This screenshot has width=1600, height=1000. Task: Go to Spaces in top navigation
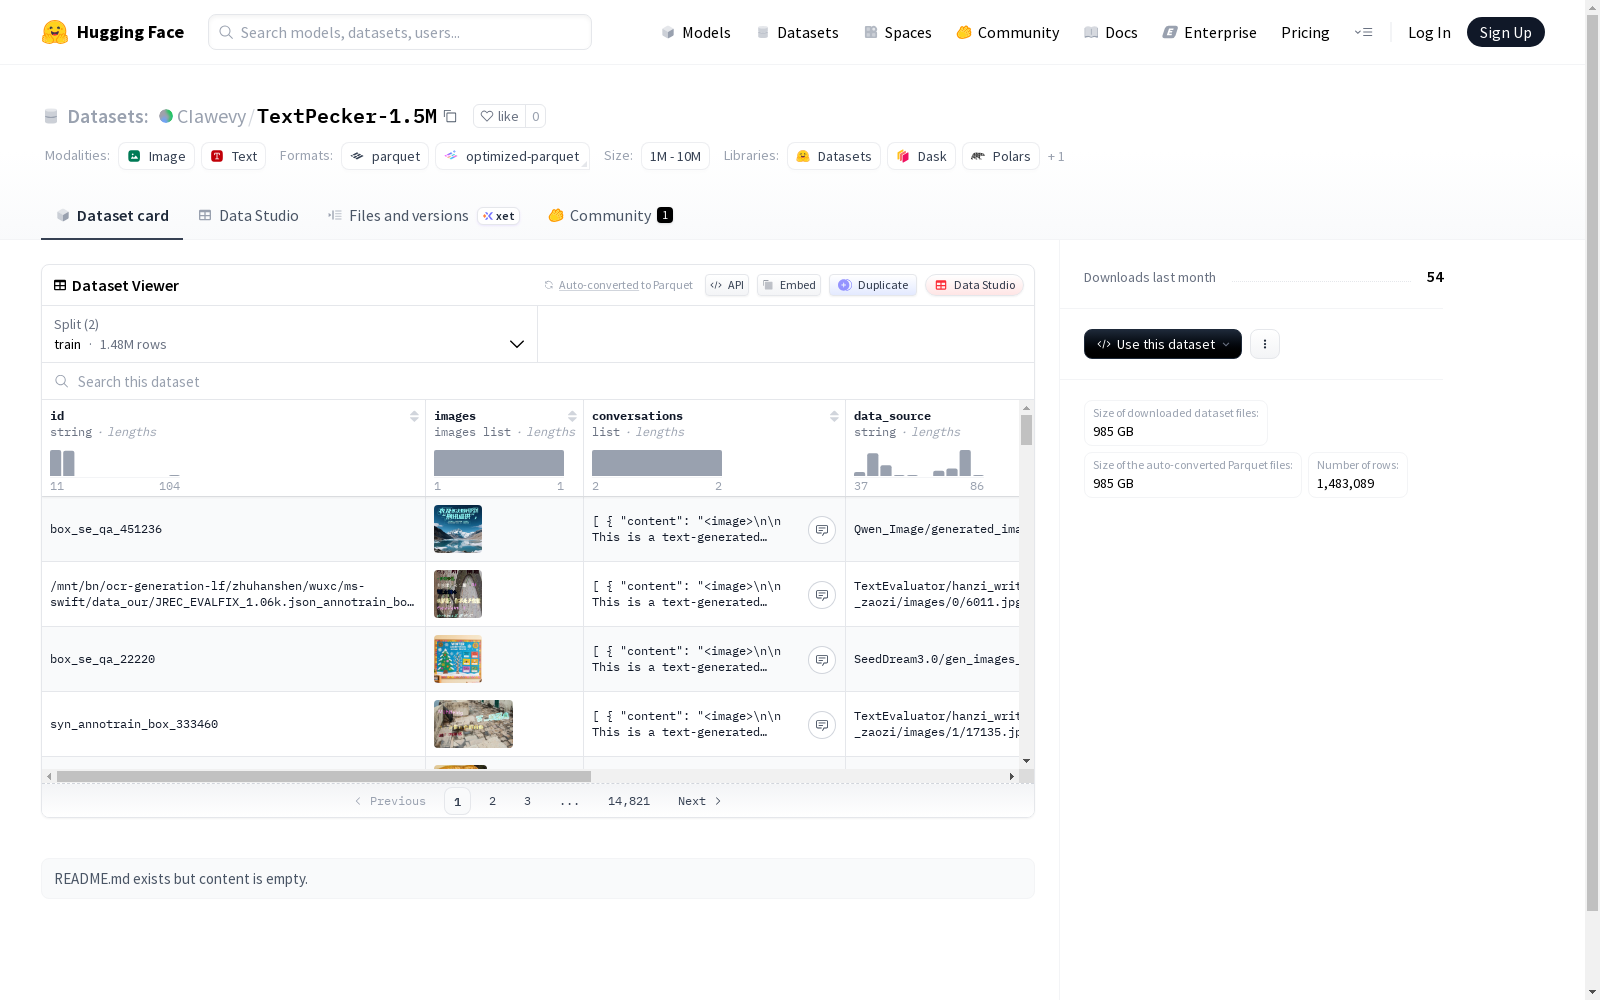(x=897, y=32)
